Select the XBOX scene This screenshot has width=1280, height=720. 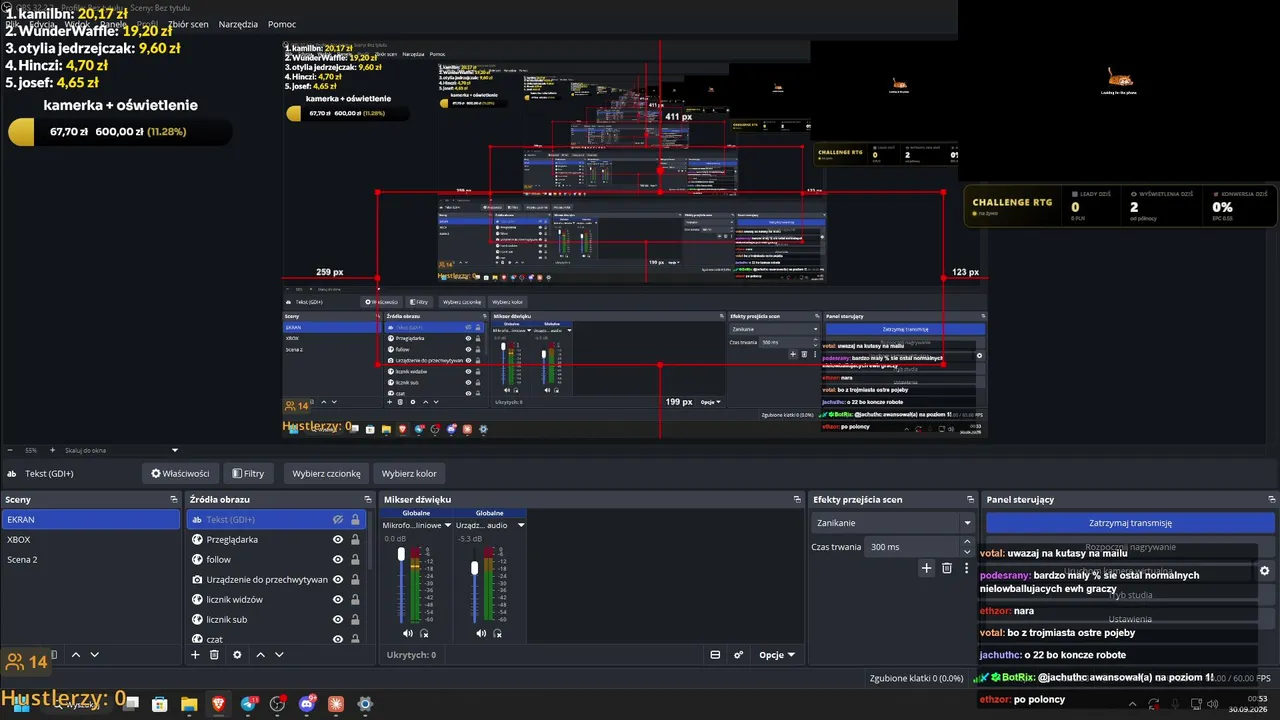pyautogui.click(x=91, y=539)
